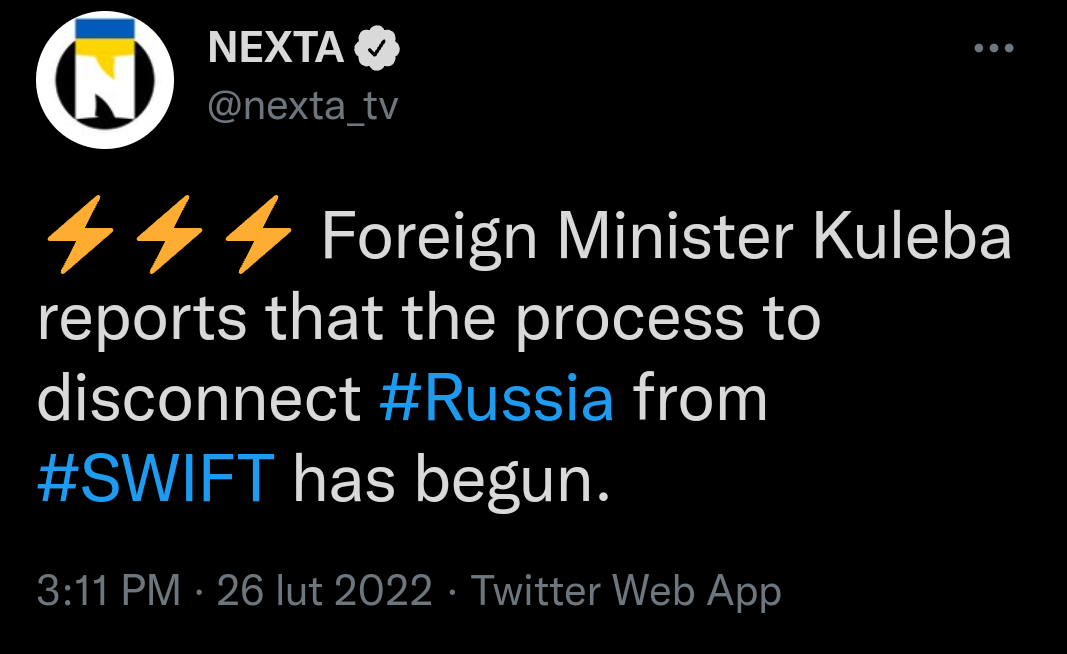
Task: Click the verified badge beside NEXTA
Action: pos(379,47)
